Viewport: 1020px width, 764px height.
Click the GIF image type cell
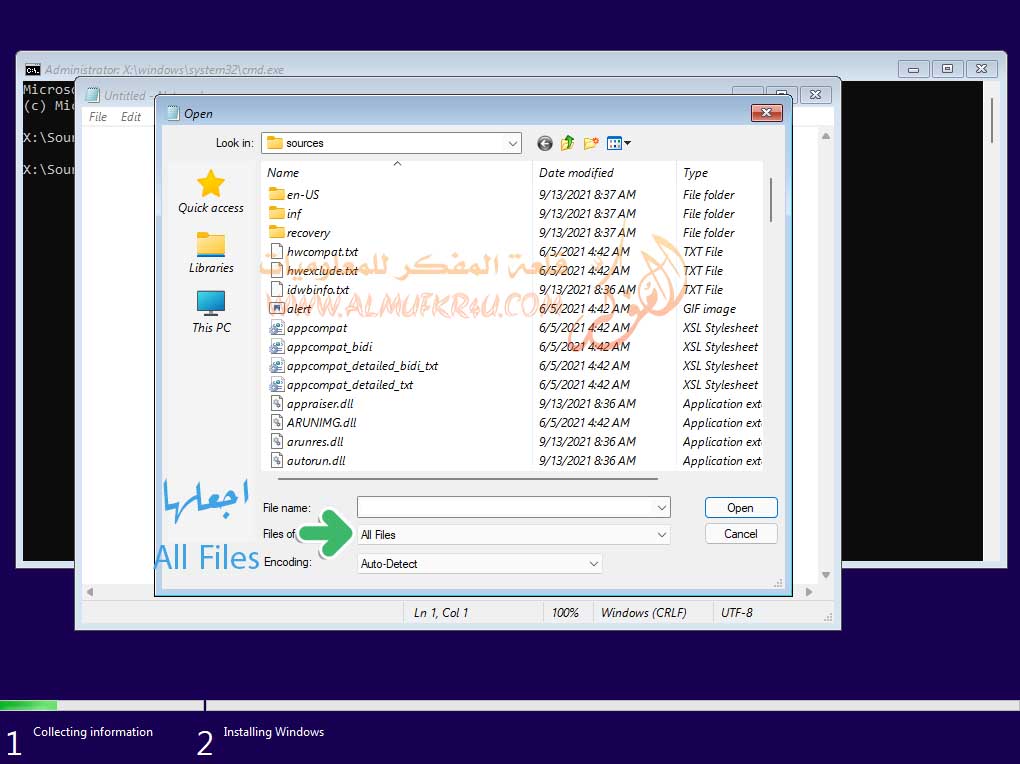tap(709, 308)
